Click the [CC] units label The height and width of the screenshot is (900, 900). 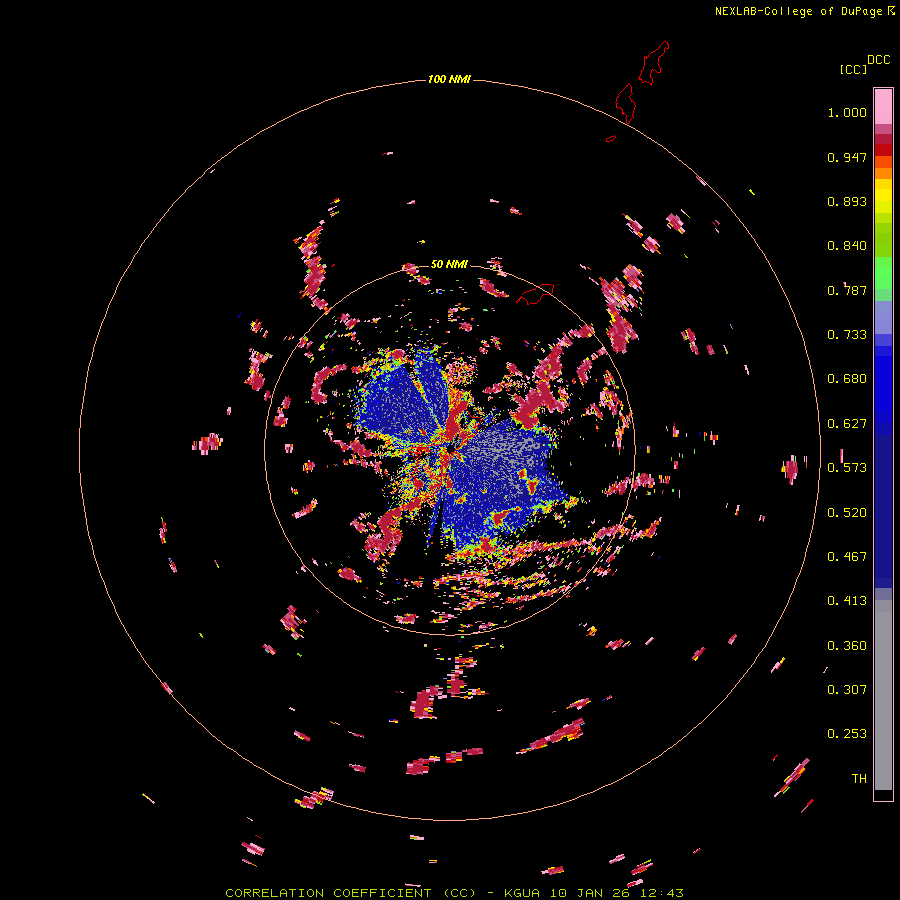[853, 69]
